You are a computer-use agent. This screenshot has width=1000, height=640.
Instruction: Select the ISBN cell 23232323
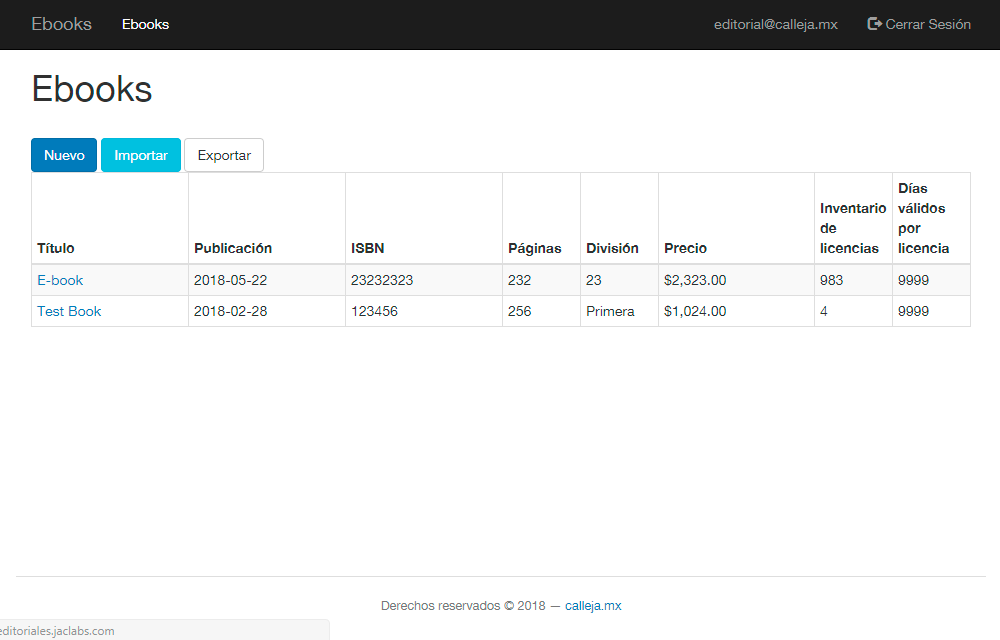[382, 280]
